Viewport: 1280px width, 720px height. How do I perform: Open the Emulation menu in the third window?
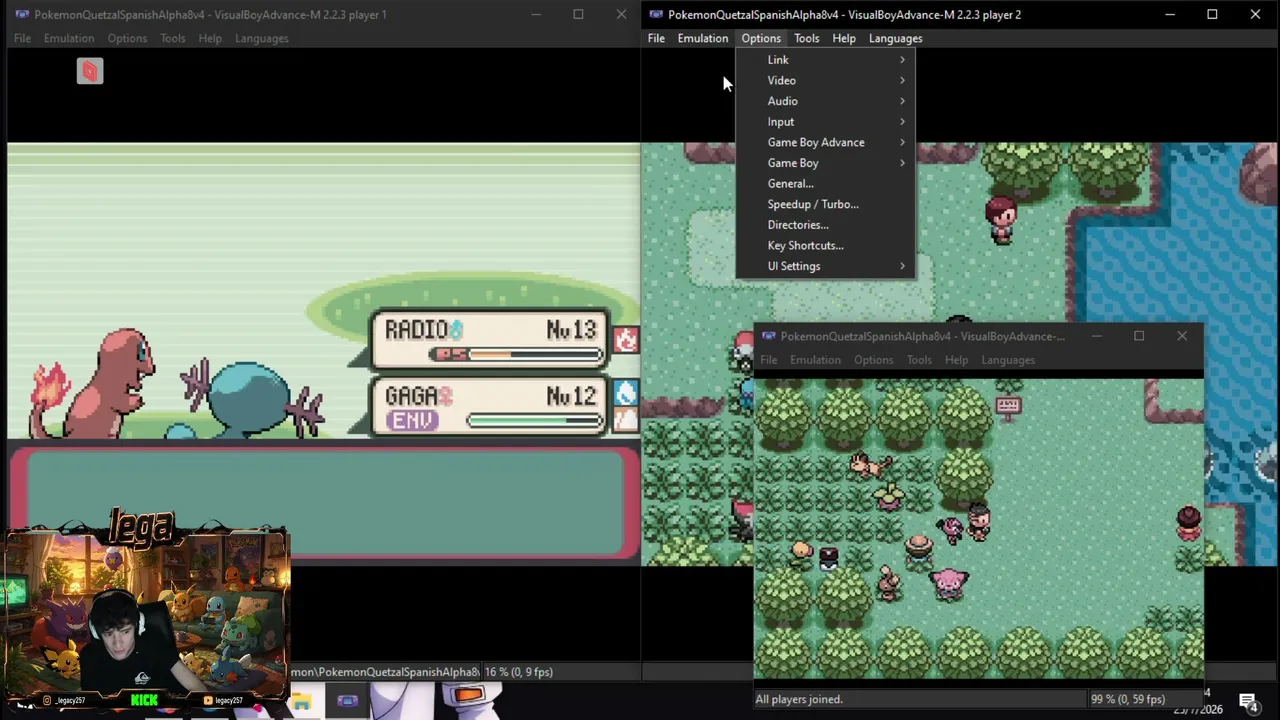click(815, 360)
